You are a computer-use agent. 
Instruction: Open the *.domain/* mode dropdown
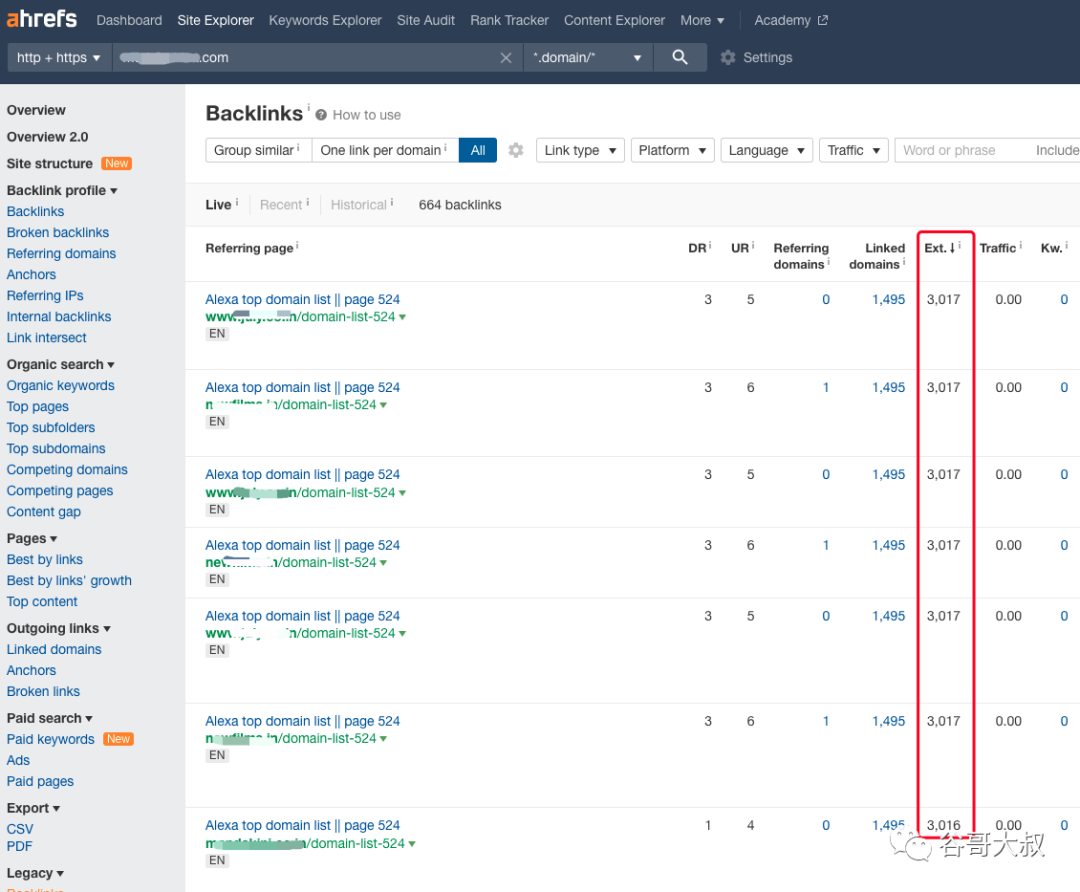[x=588, y=58]
